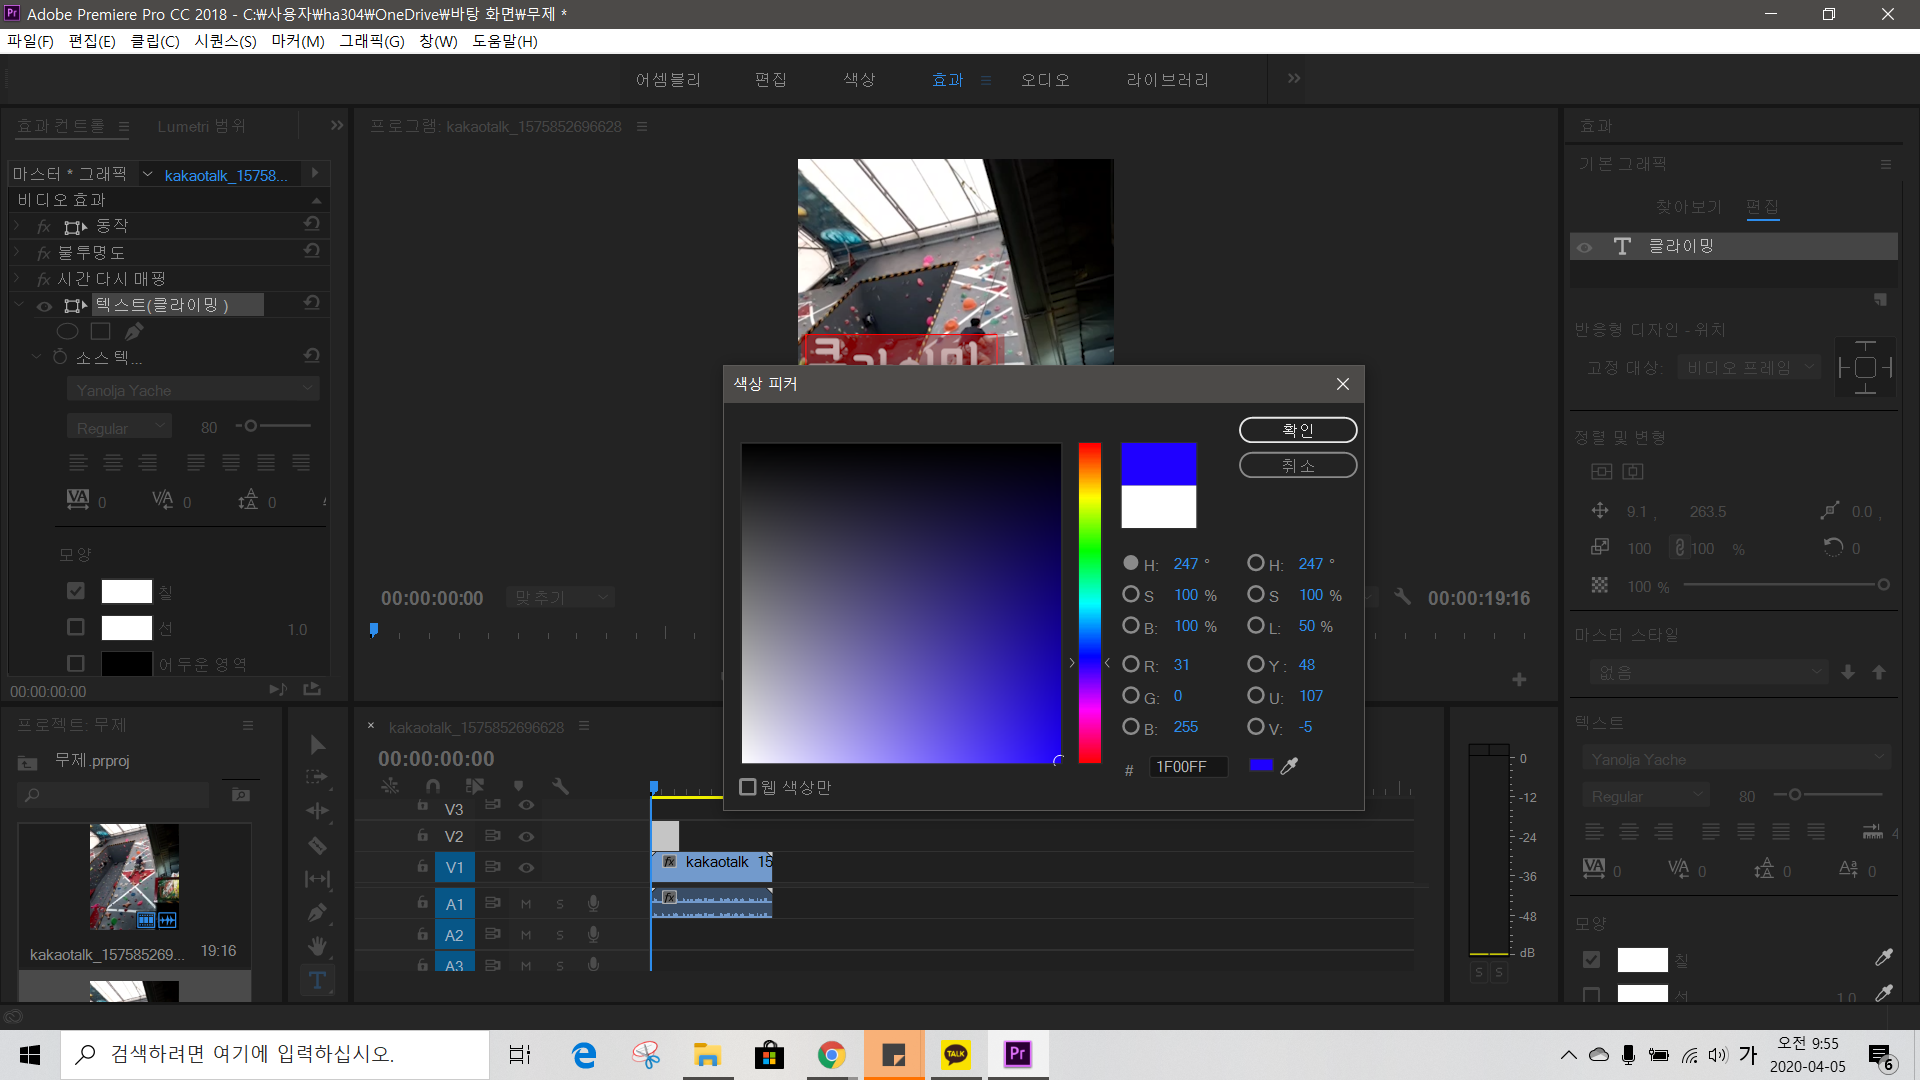Select the Type tool in the toolbar
This screenshot has width=1920, height=1080.
(x=317, y=980)
